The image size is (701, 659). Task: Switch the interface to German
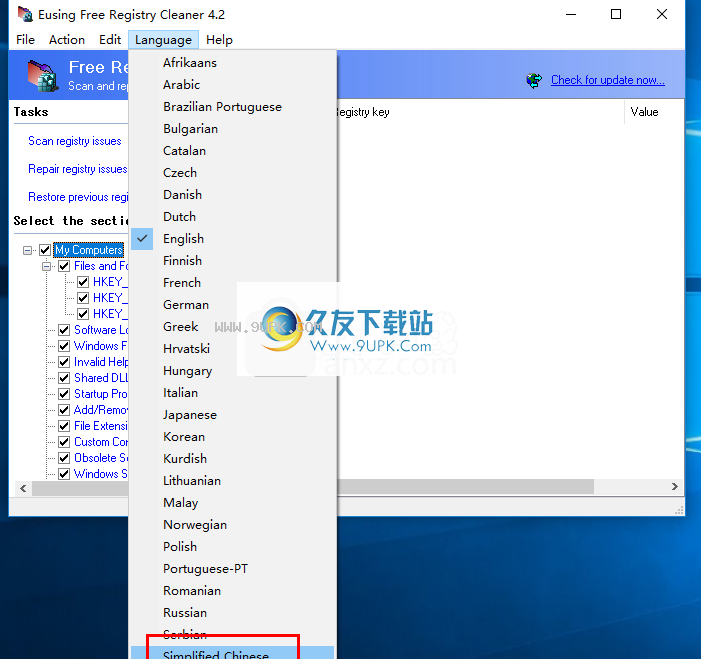[232, 305]
